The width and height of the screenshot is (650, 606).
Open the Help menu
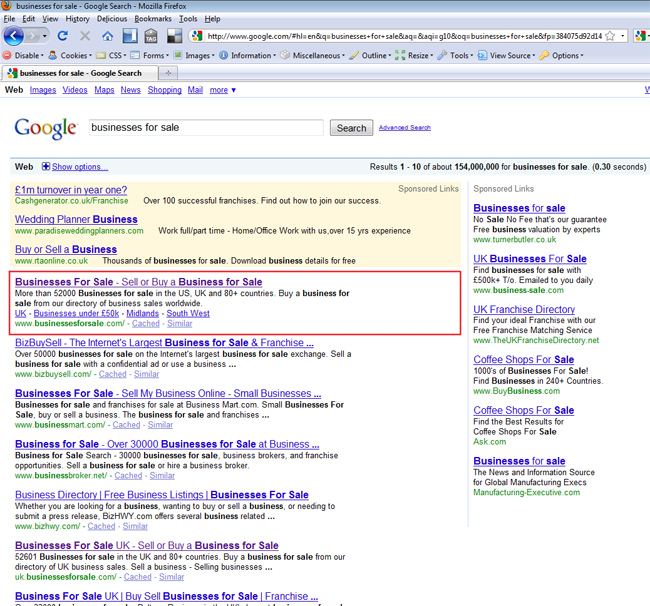click(x=212, y=19)
